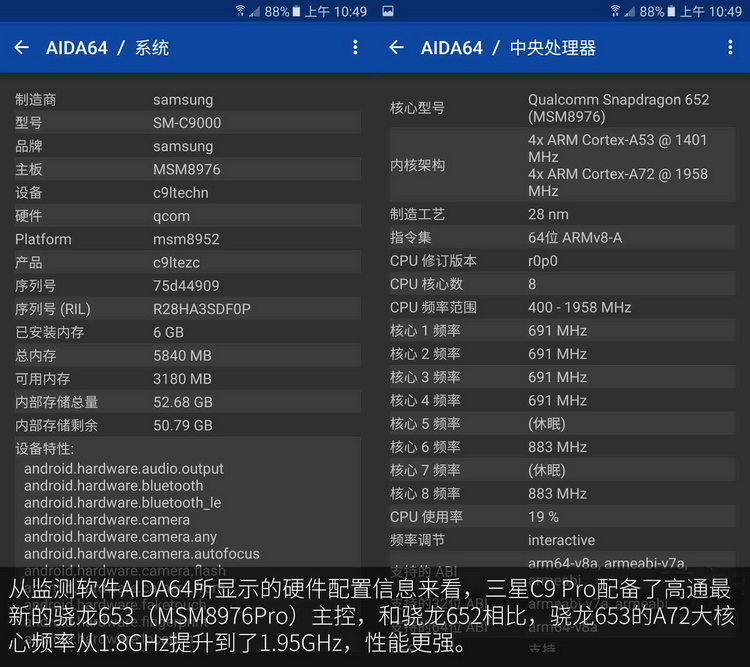The image size is (750, 667).
Task: Select CPU 修订版本 r0p0 value
Action: tap(543, 261)
